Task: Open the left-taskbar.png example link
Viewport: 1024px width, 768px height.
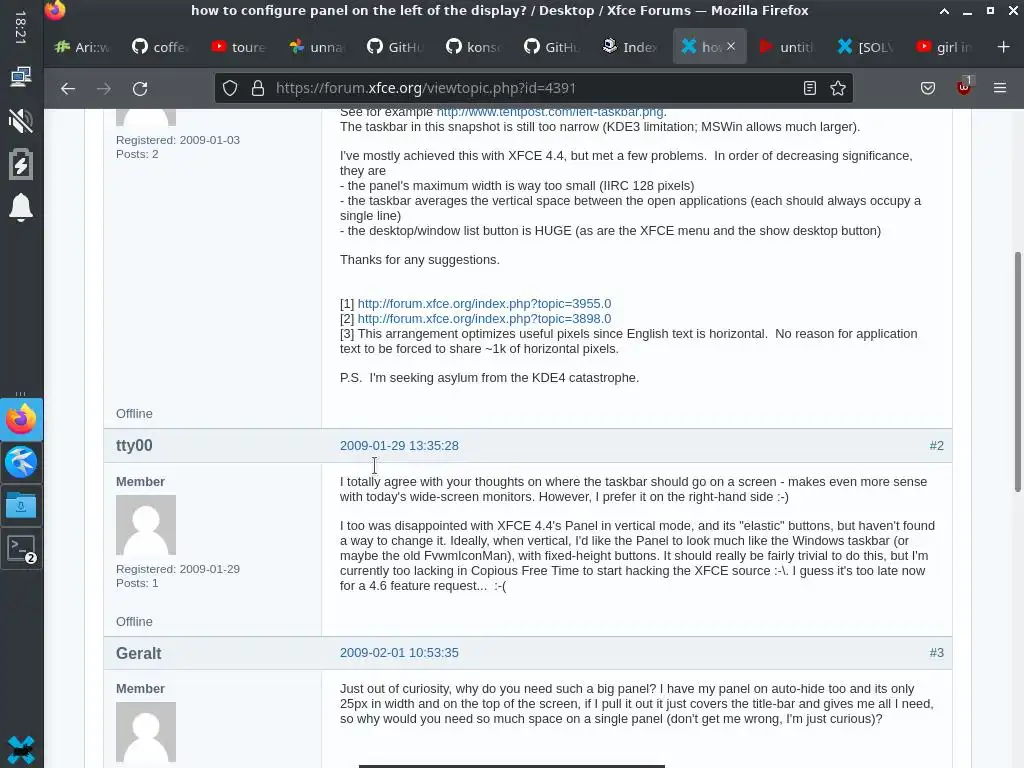Action: 550,112
